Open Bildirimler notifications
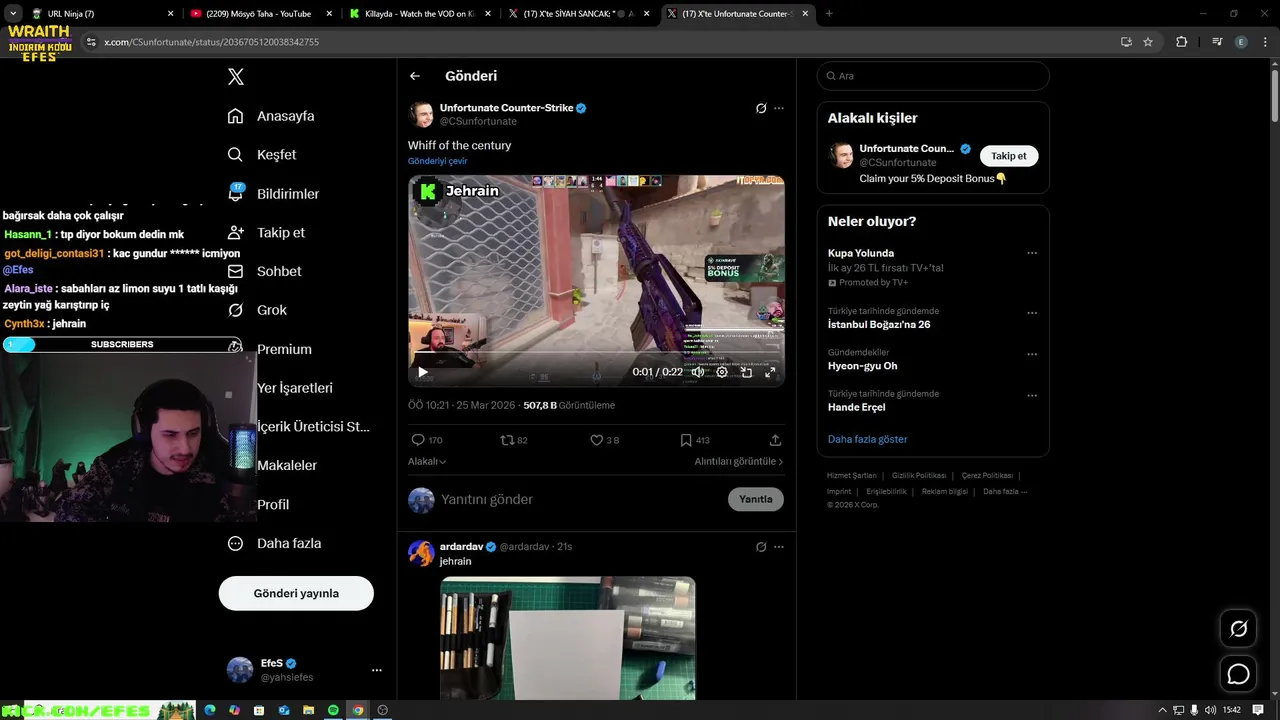The image size is (1280, 720). click(x=273, y=193)
